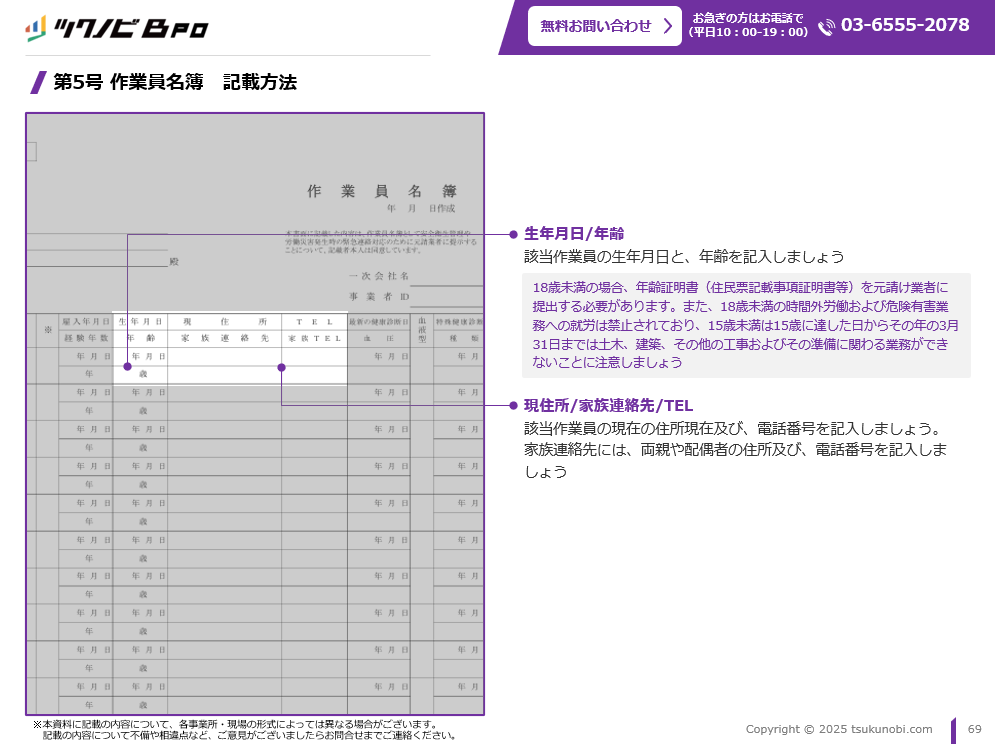Click the 最新の健康診断日 header cell
The height and width of the screenshot is (744, 995).
(378, 322)
